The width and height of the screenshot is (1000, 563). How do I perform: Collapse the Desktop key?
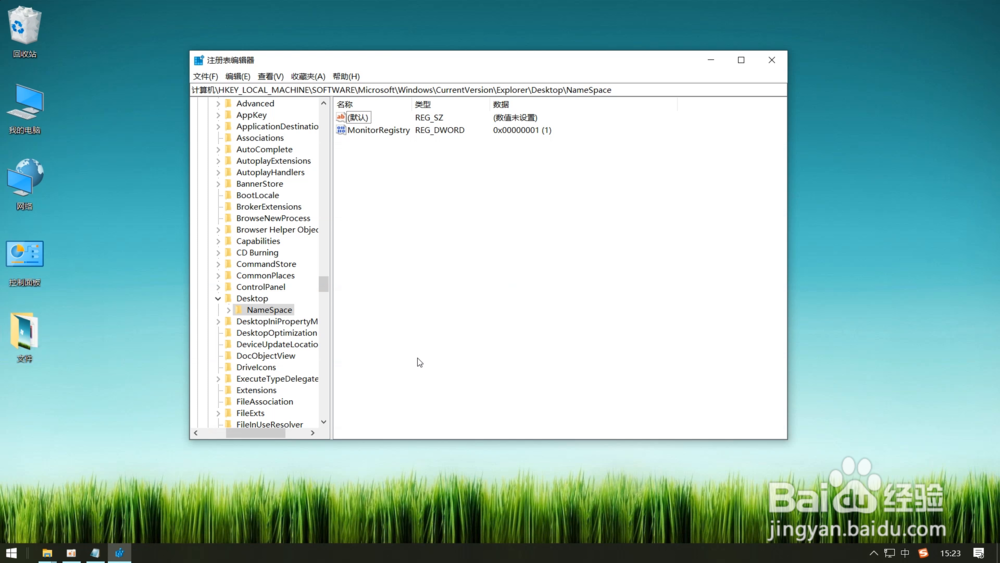(218, 298)
